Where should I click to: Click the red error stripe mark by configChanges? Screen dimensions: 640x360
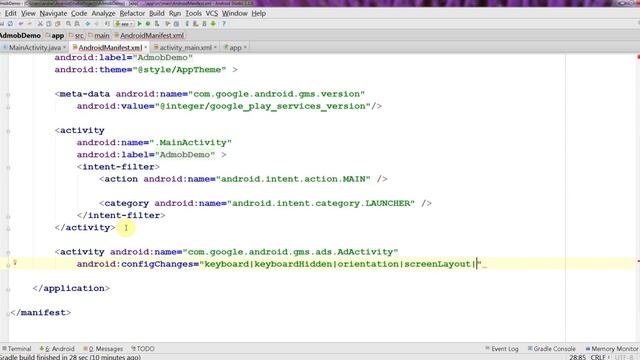tap(638, 261)
